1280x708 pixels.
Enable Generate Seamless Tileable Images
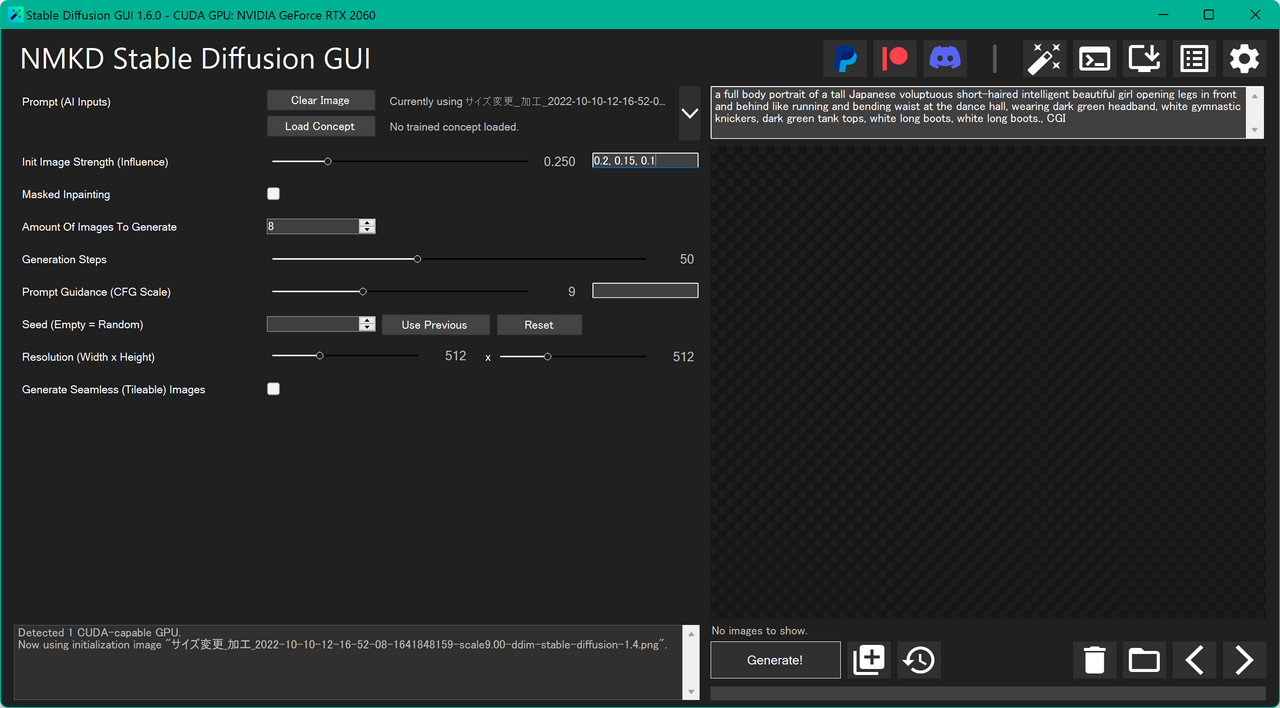click(x=273, y=388)
